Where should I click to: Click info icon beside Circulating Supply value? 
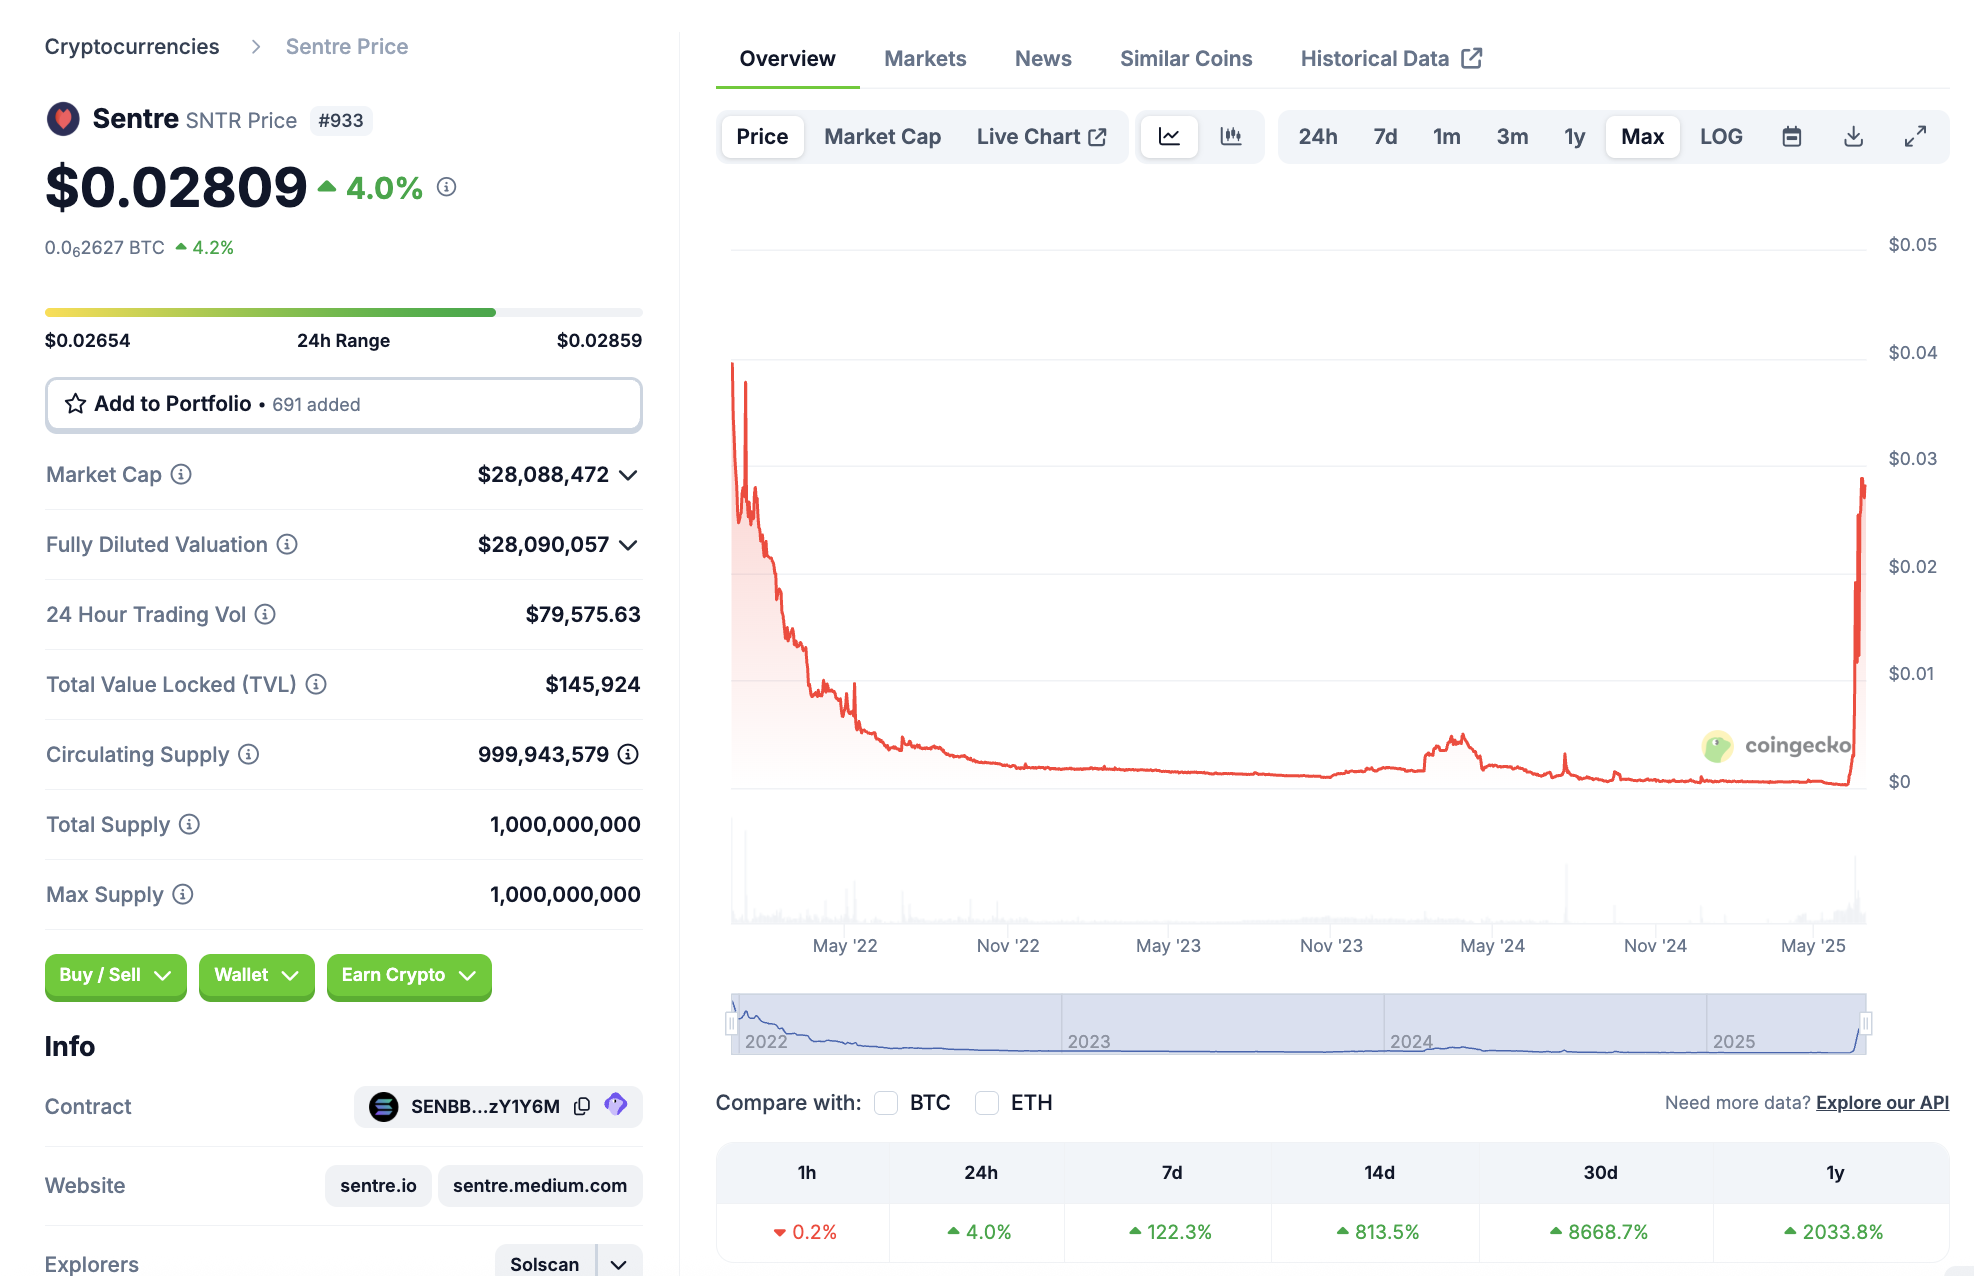pyautogui.click(x=628, y=755)
